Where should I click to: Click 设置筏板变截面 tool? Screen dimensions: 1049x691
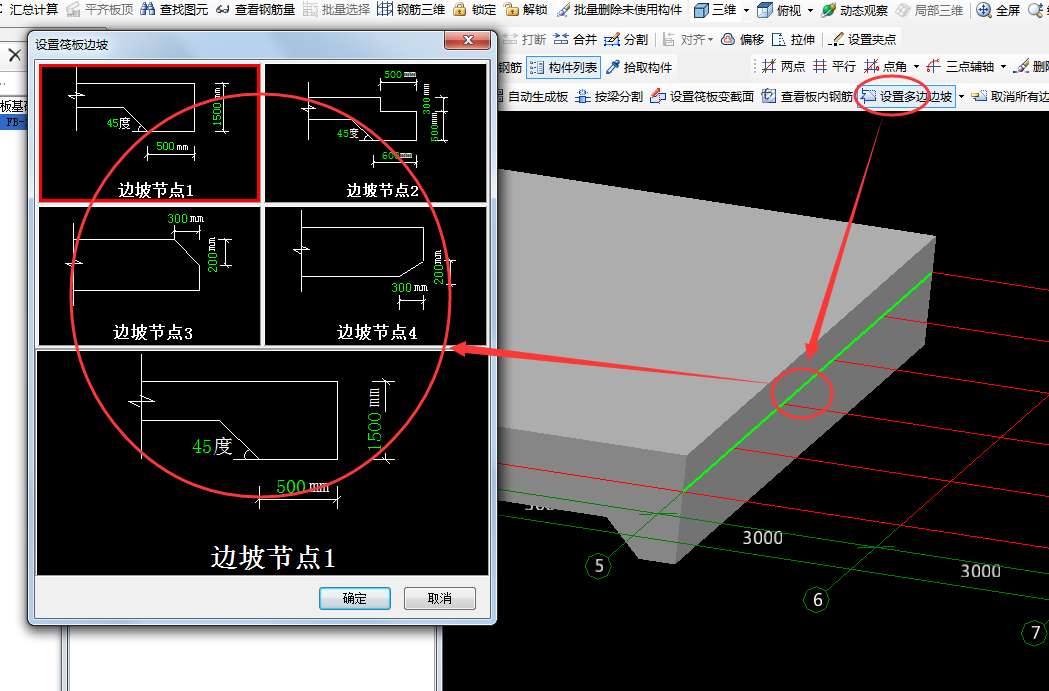702,96
